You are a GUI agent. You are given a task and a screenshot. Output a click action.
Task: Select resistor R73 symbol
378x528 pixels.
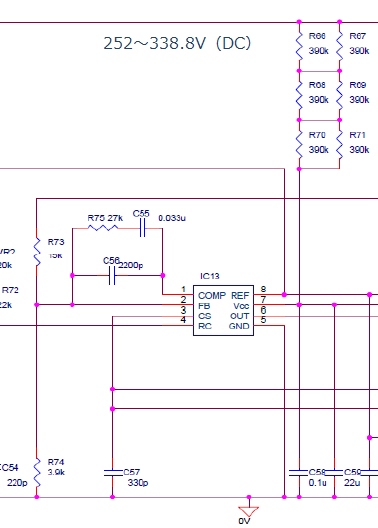click(37, 252)
